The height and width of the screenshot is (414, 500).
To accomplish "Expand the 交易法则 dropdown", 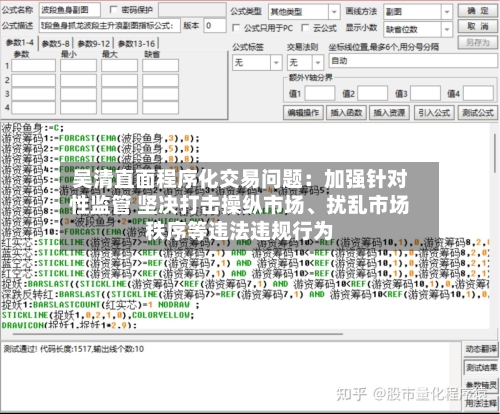I will click(318, 62).
